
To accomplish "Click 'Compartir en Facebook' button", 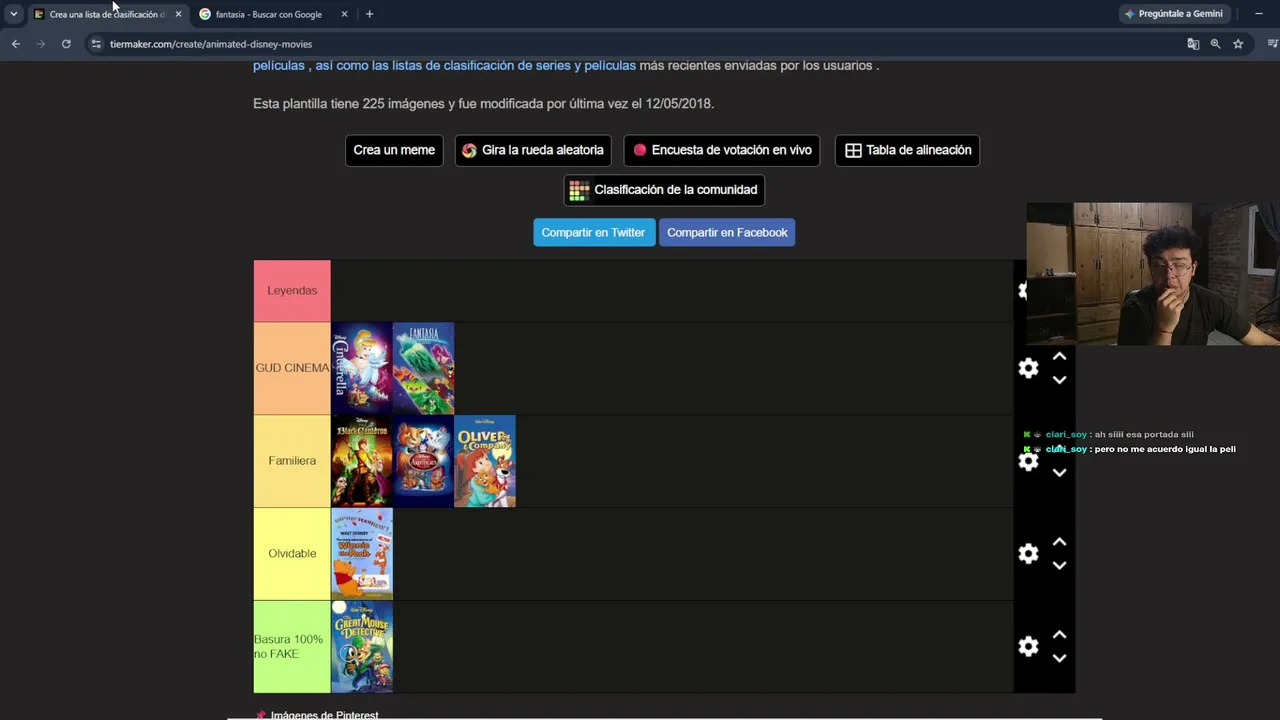I will (727, 232).
